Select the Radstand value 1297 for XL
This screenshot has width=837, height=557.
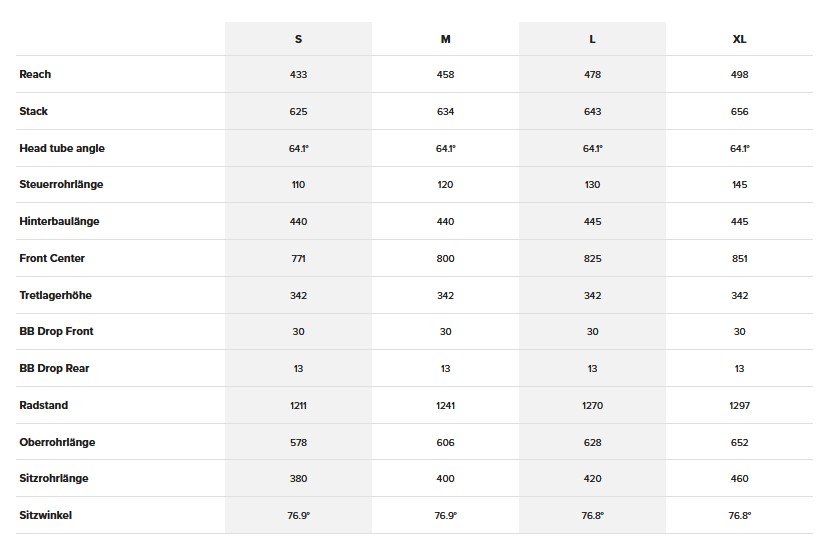click(739, 405)
